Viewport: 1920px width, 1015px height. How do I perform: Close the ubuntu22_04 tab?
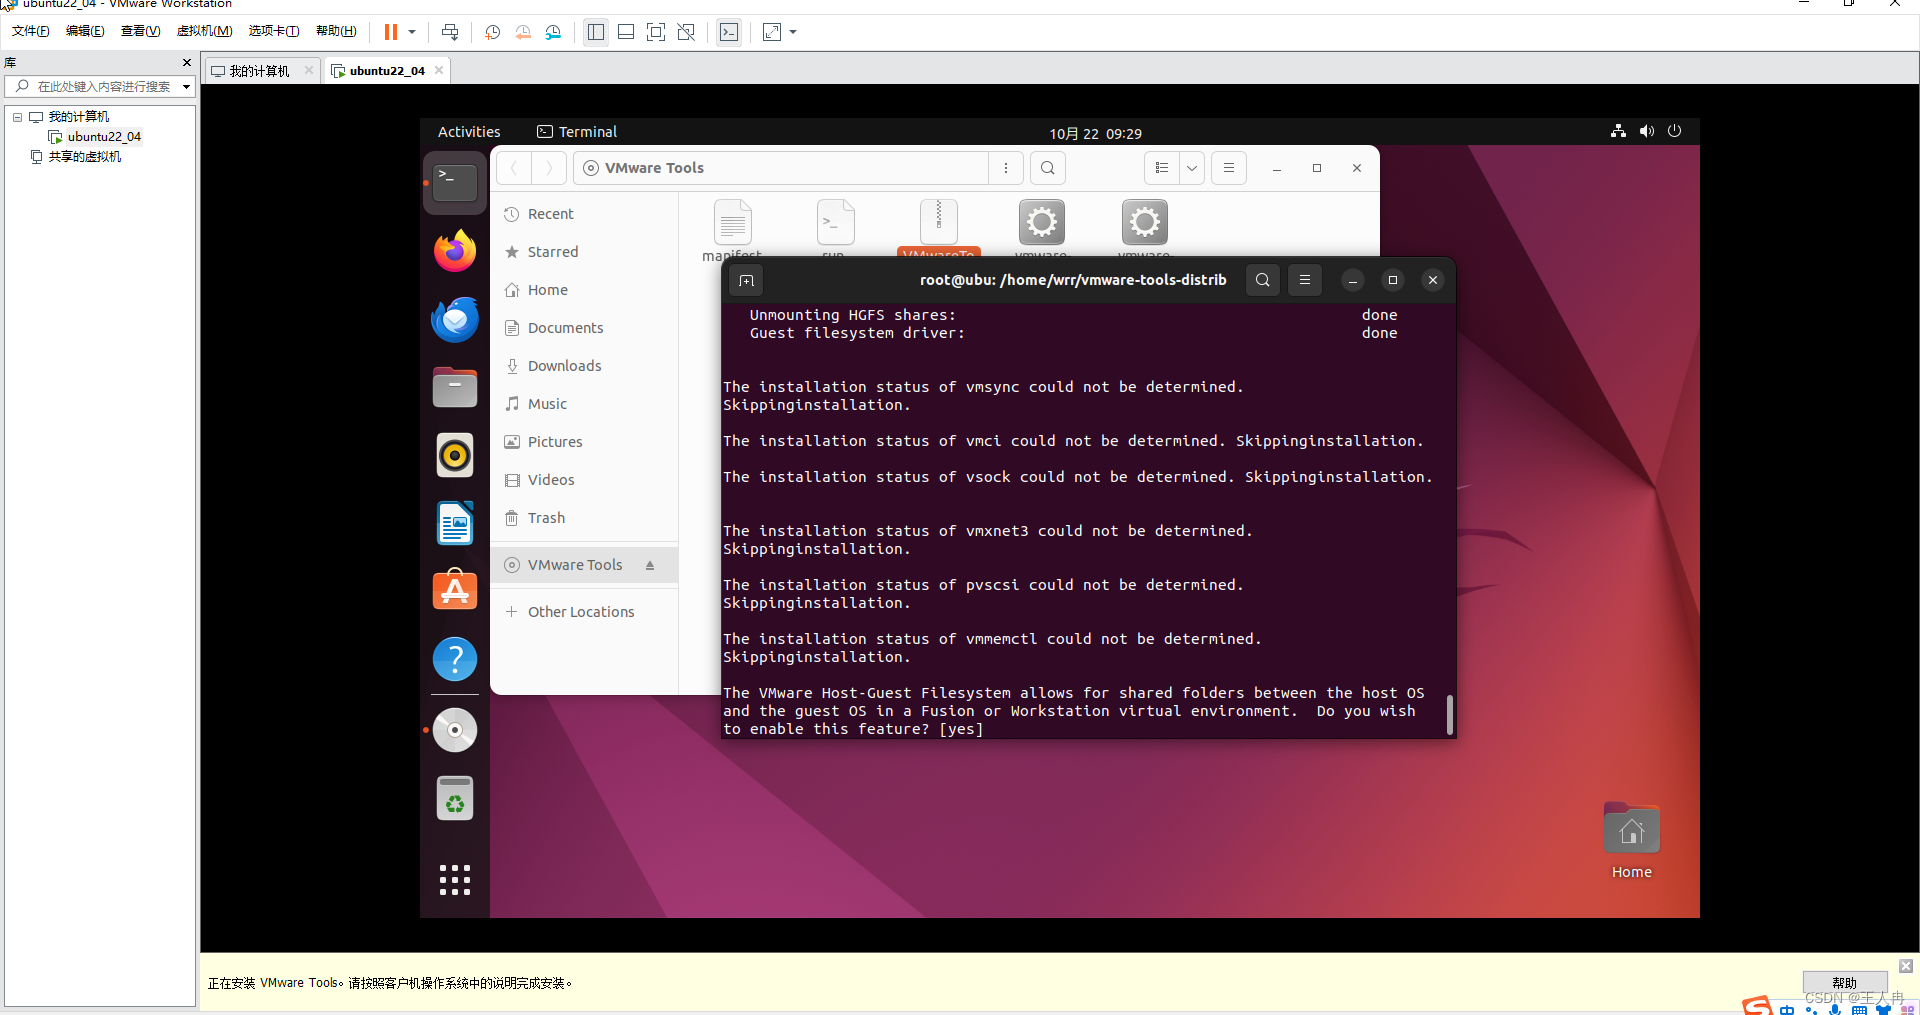(439, 70)
